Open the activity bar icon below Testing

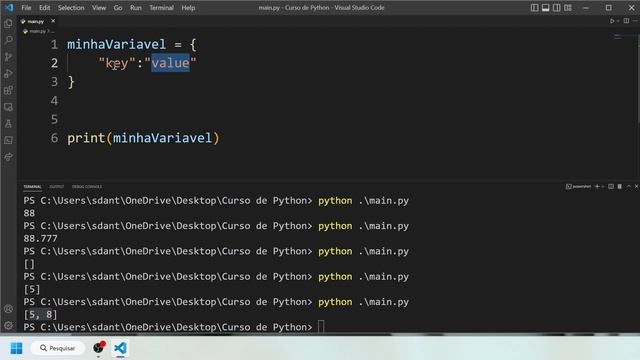(x=8, y=140)
